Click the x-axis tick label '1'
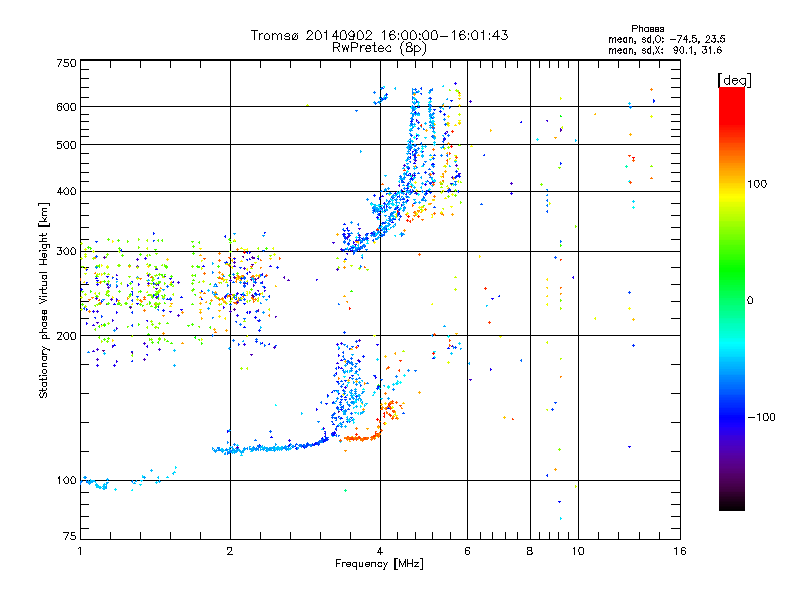The image size is (800, 600). click(80, 551)
